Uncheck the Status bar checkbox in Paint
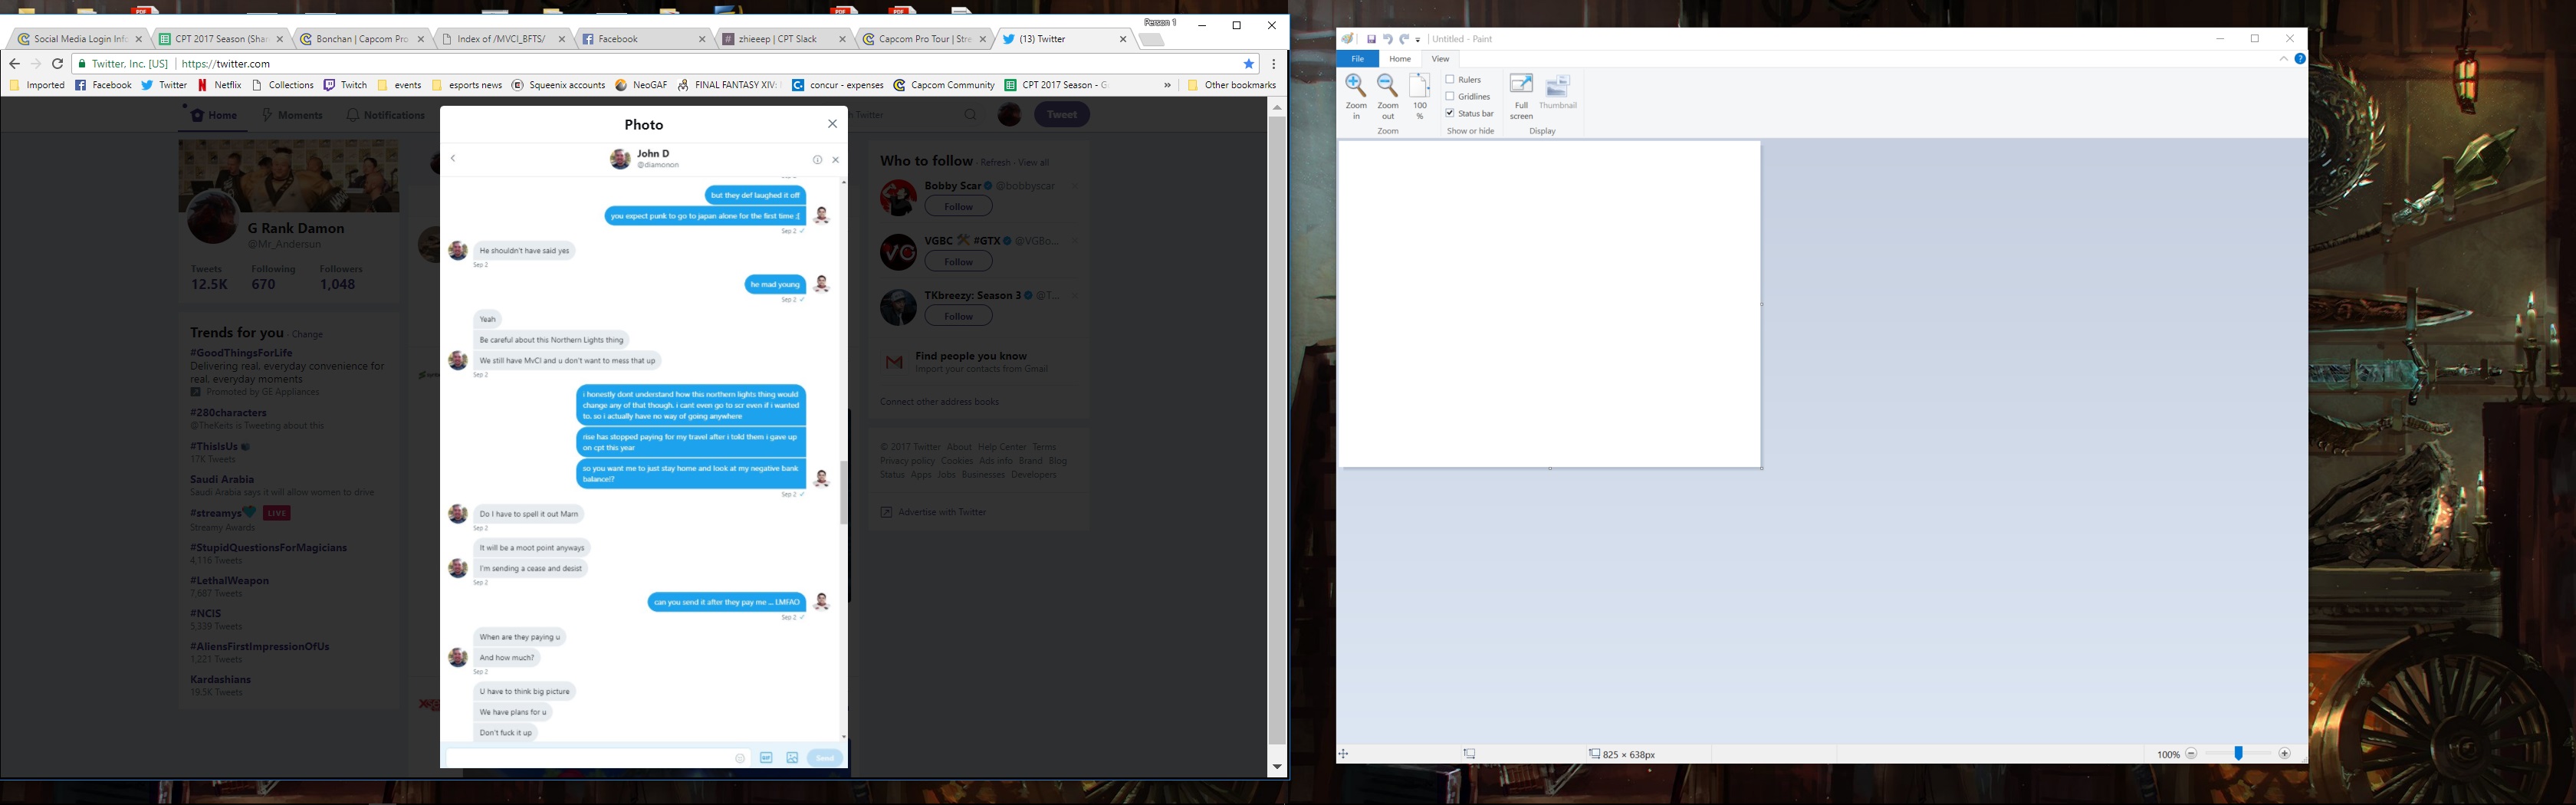Screen dimensions: 2576x805 1450,113
